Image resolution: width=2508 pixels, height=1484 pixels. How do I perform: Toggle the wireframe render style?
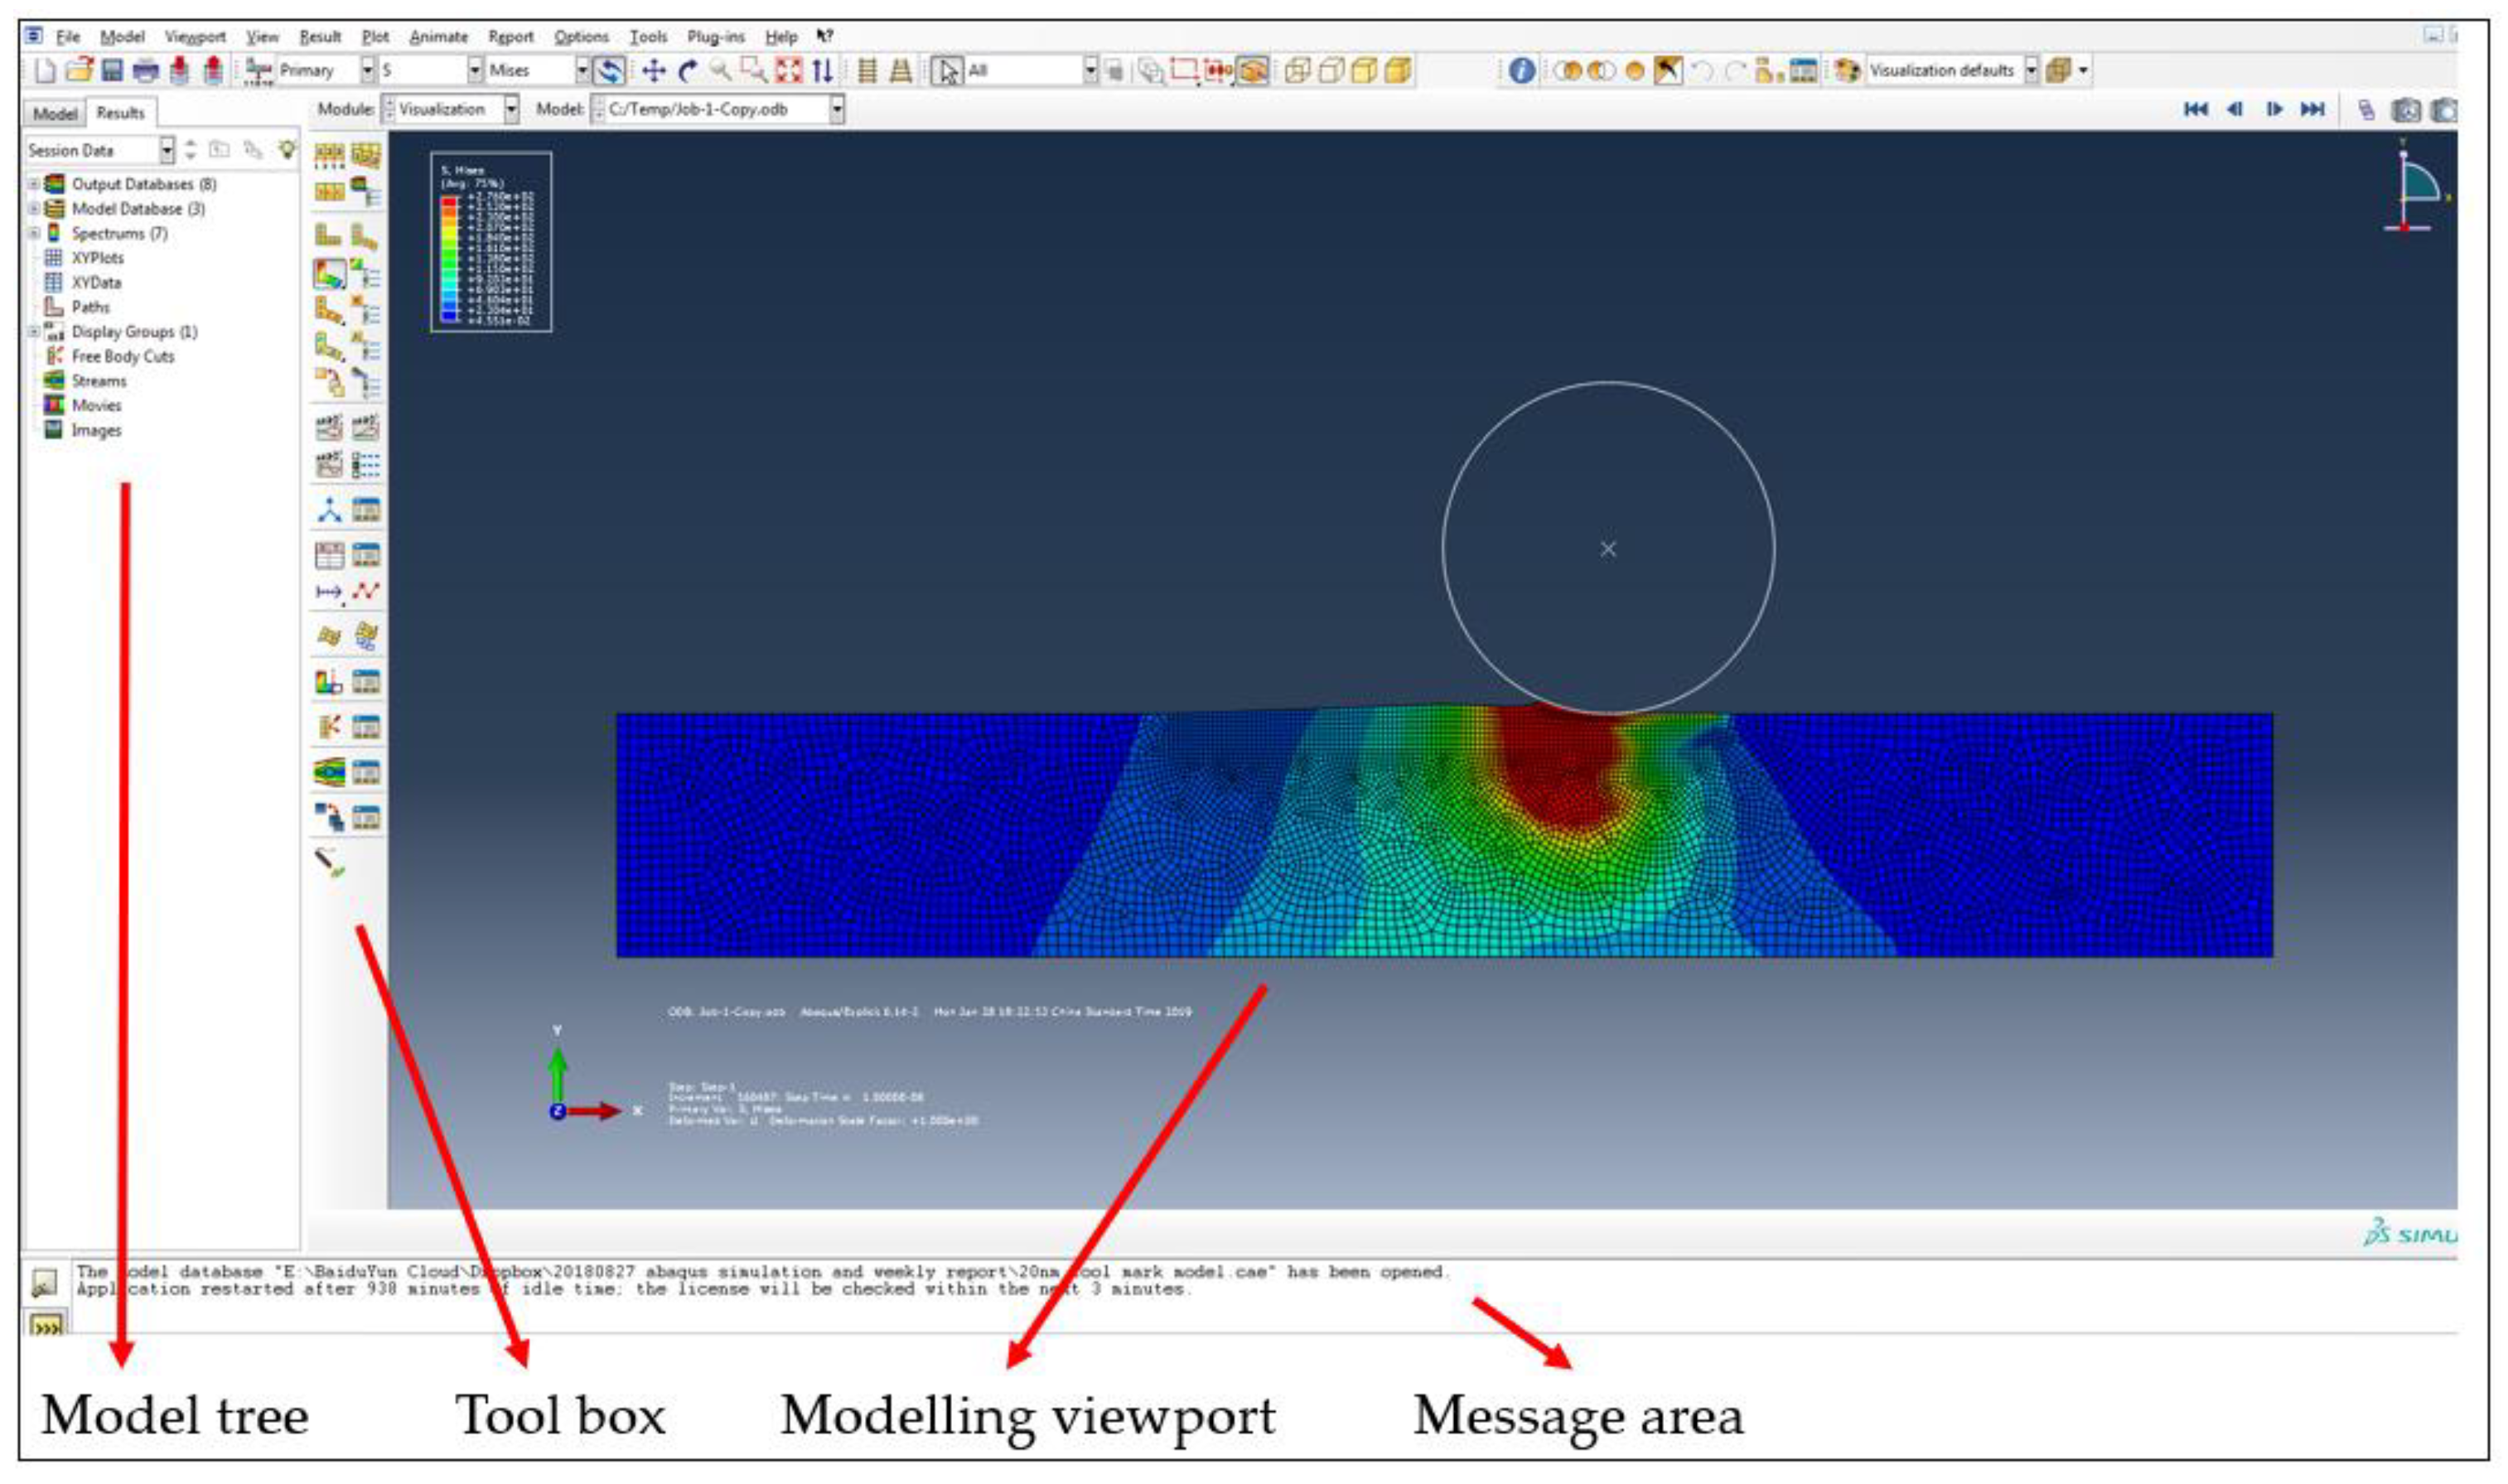click(1297, 70)
